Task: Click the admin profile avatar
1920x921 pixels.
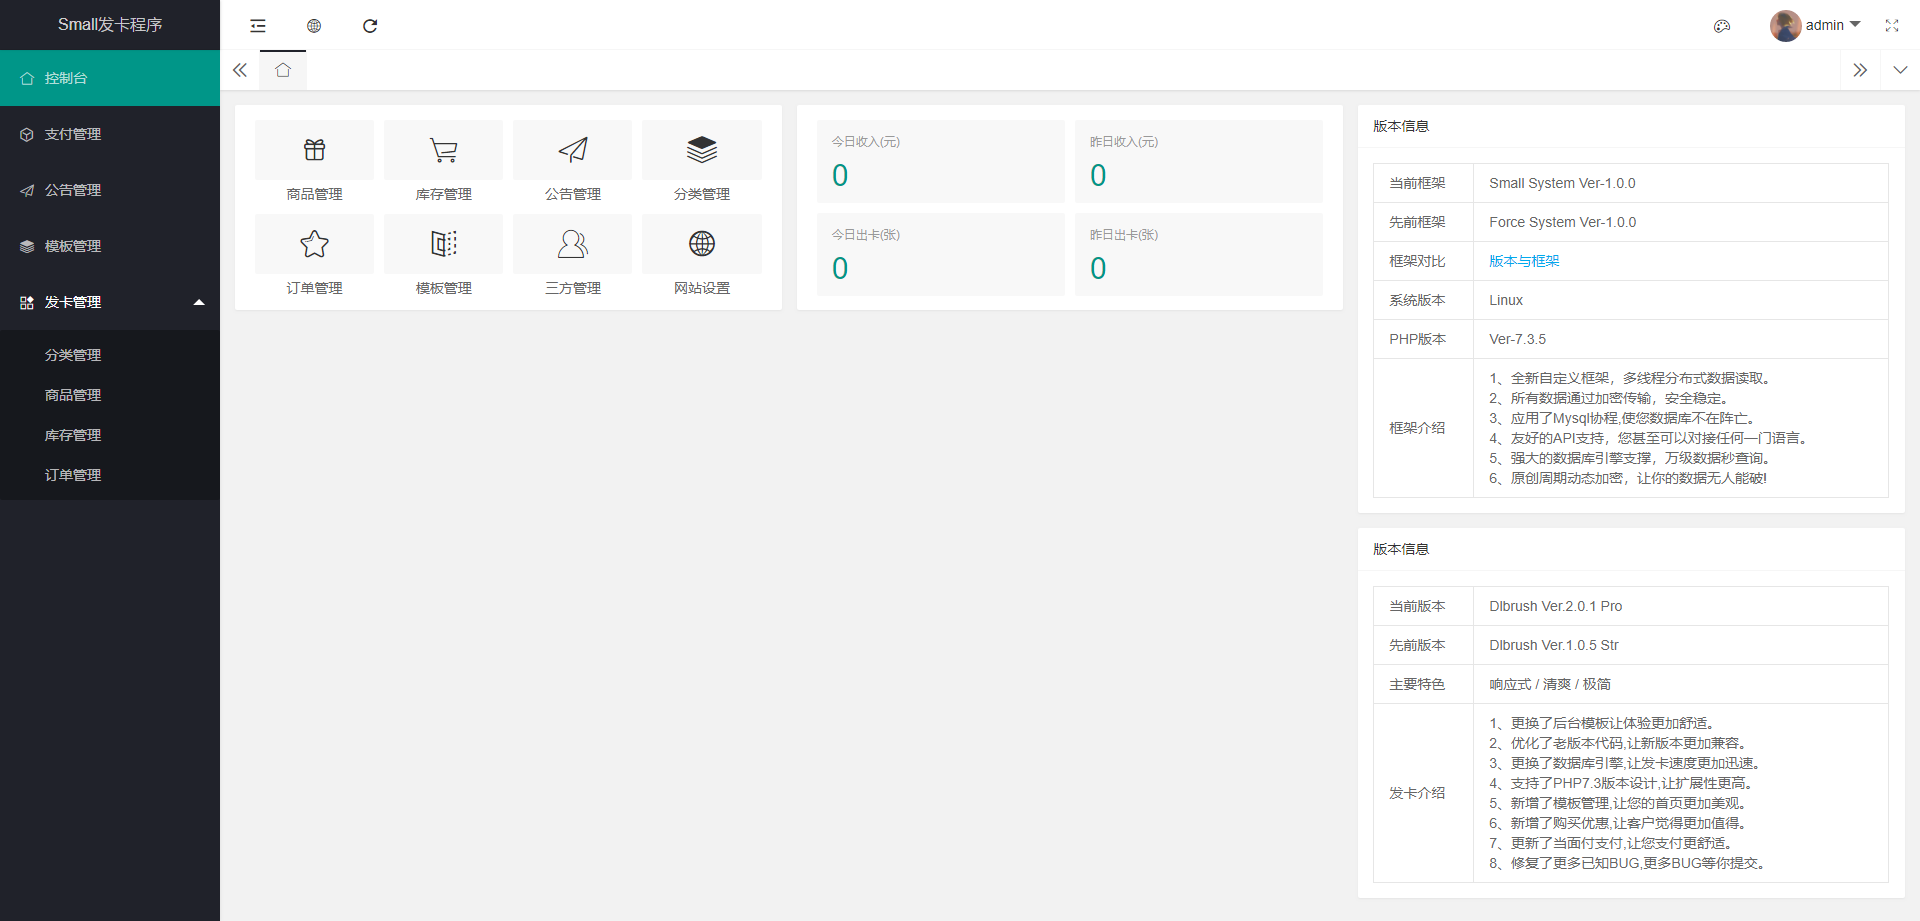Action: pos(1786,25)
